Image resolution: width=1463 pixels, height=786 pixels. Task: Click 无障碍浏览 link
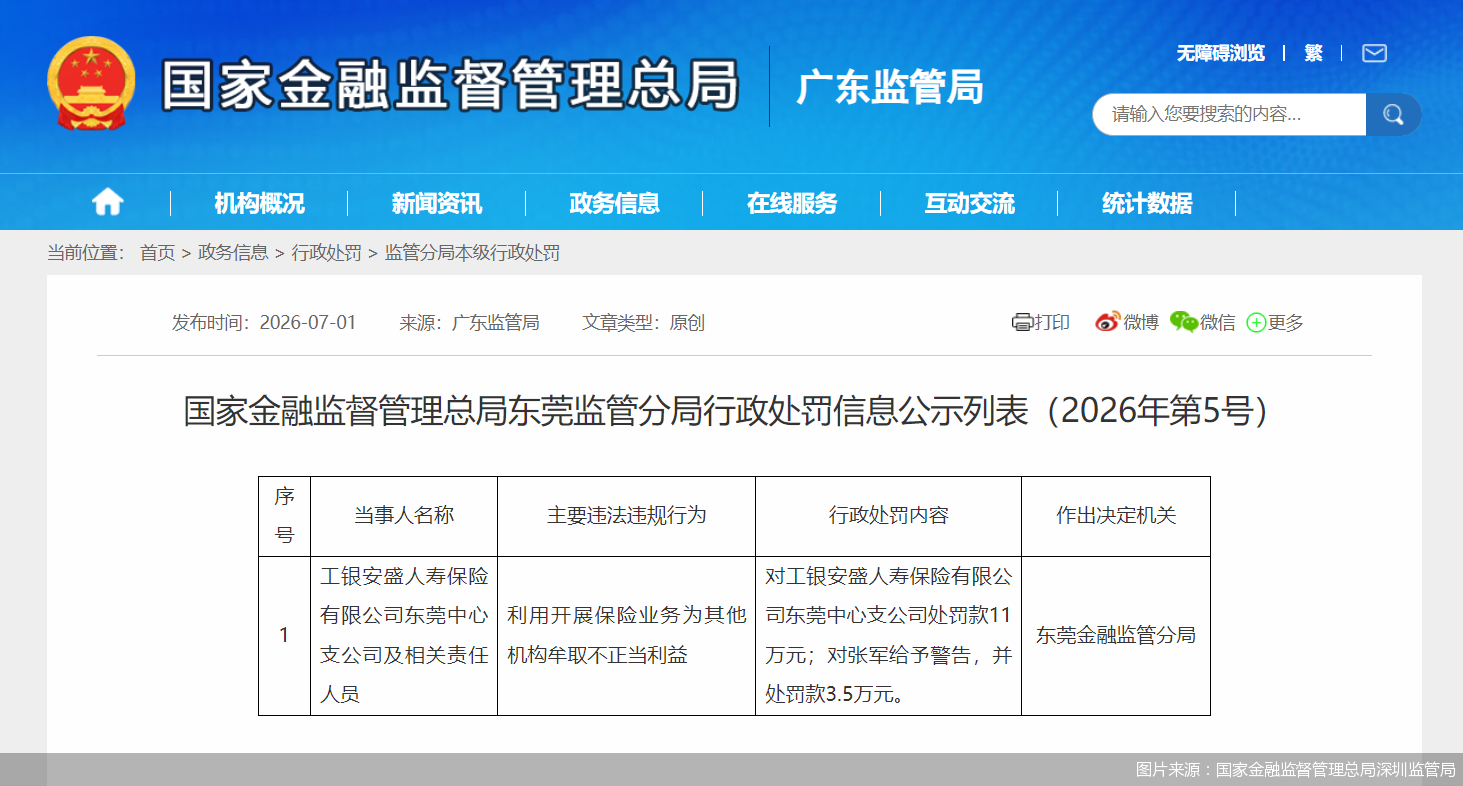point(1220,53)
